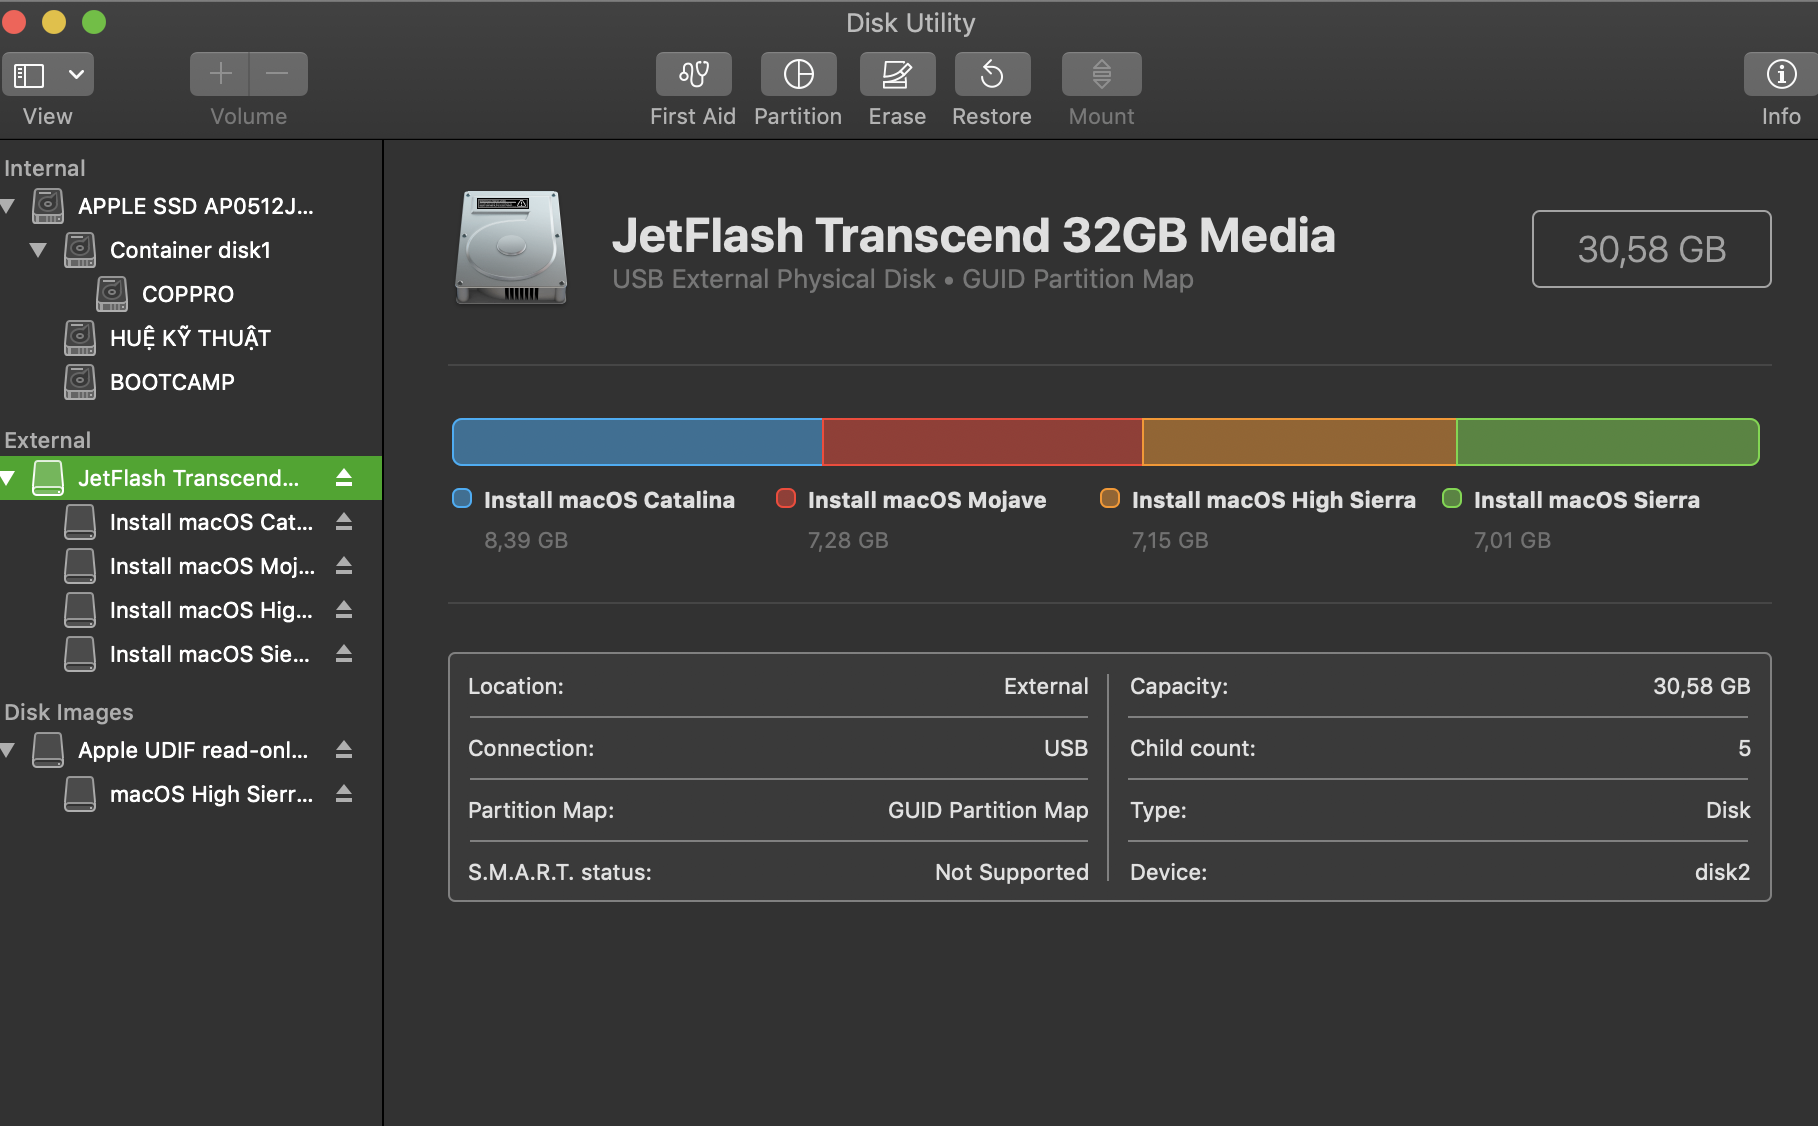1818x1126 pixels.
Task: Eject the JetFlash Transcend disk
Action: pos(344,477)
